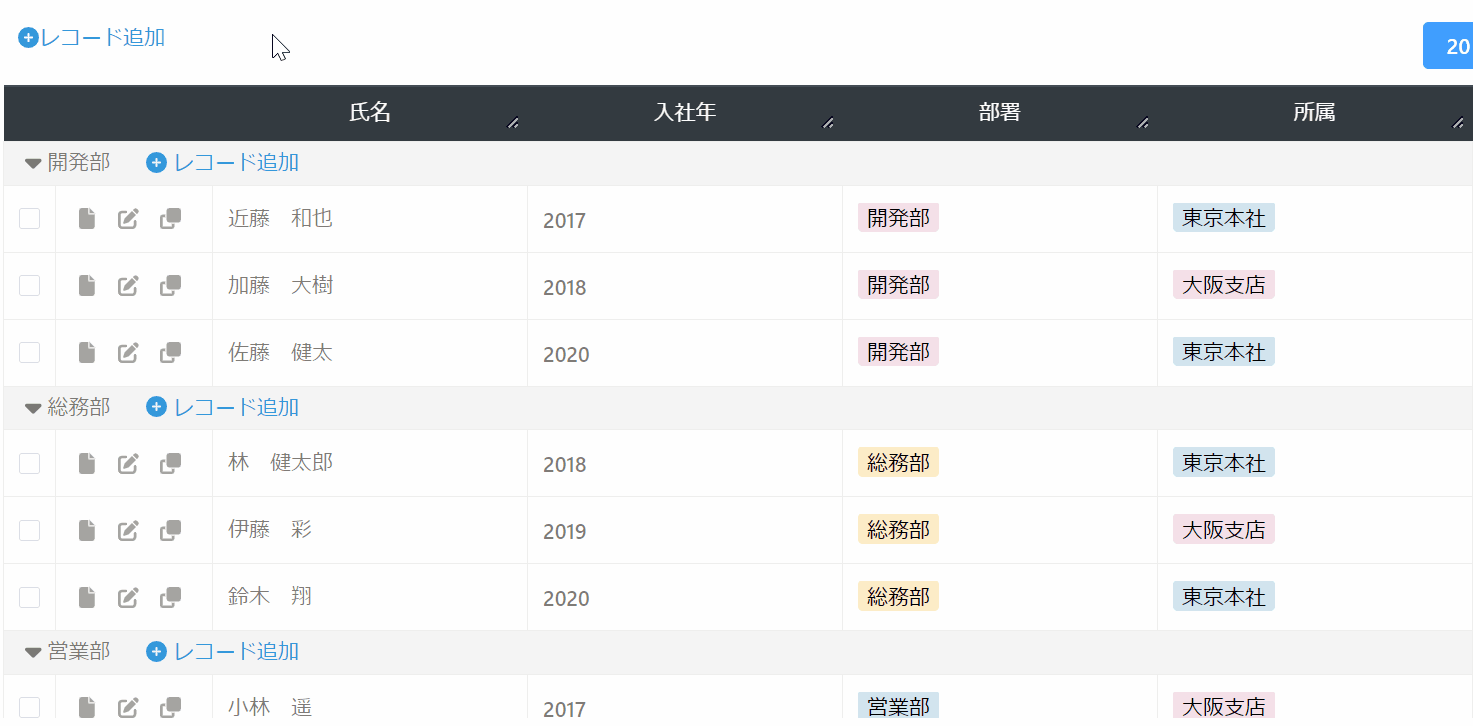Edit record icon for 伊藤 彩
Screen dimensions: 1473x726
point(128,530)
